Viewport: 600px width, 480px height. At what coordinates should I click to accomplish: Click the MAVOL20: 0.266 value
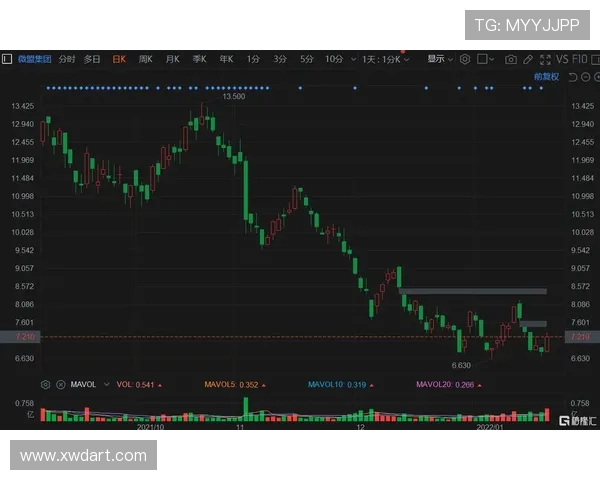pos(445,385)
